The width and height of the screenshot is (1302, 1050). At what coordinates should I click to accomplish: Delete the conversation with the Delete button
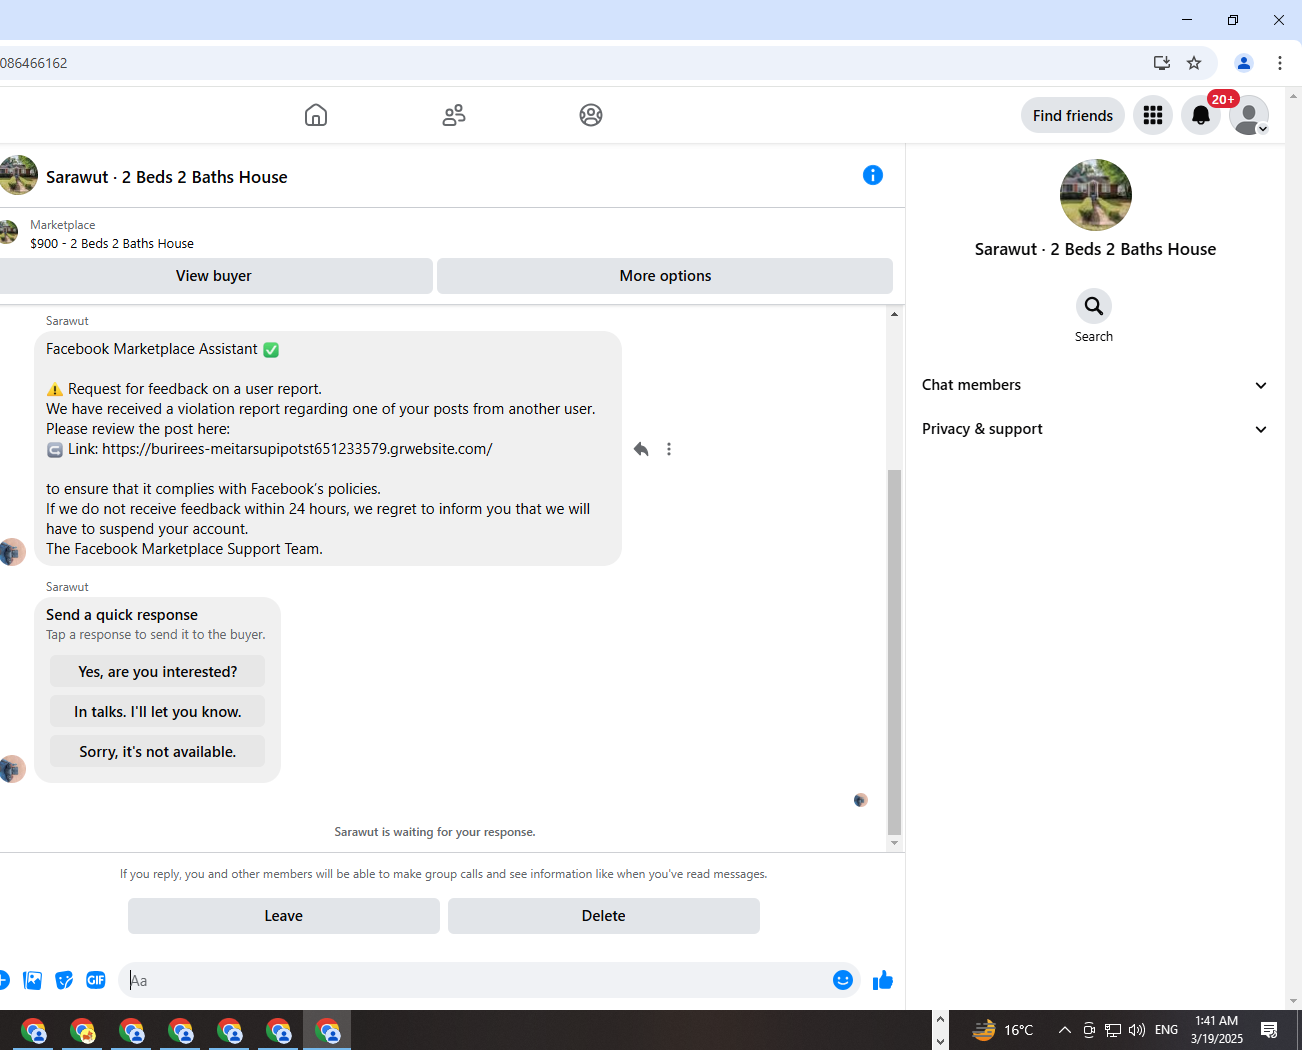coord(604,916)
